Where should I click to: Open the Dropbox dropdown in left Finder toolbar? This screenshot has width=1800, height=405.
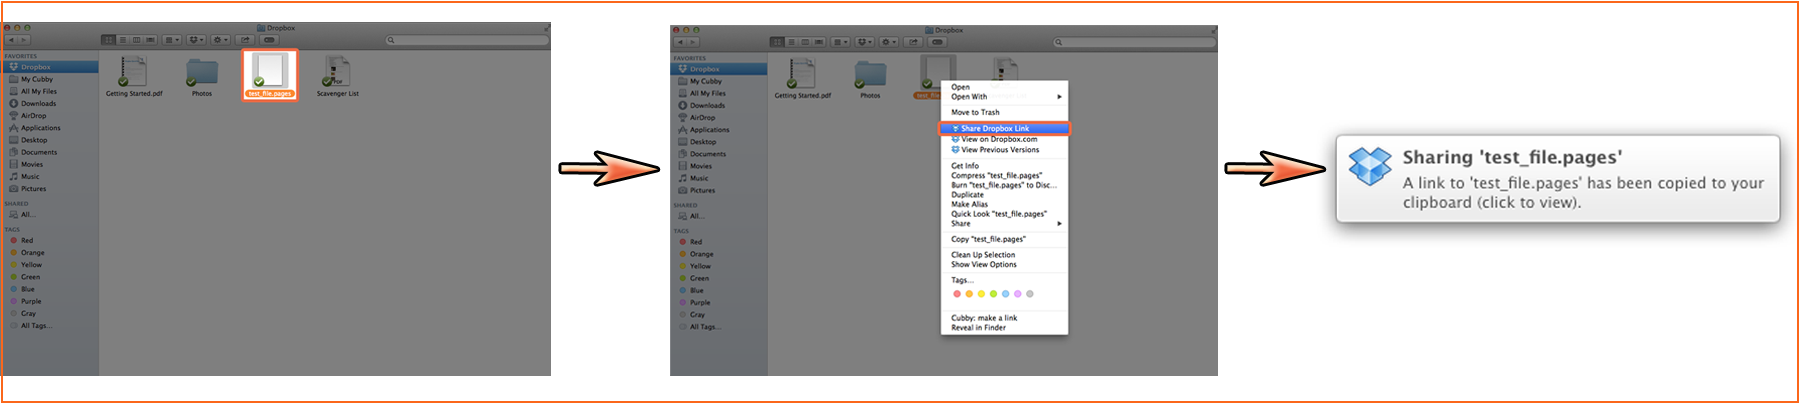(x=196, y=40)
